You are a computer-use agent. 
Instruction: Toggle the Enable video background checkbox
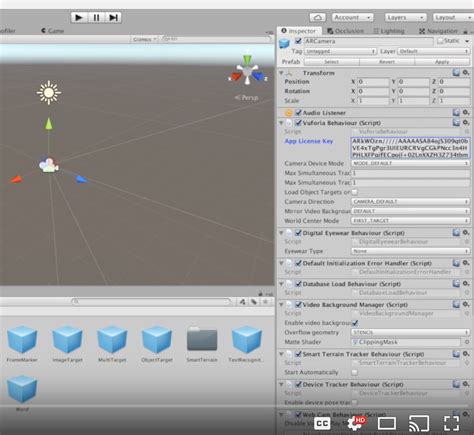[x=355, y=323]
